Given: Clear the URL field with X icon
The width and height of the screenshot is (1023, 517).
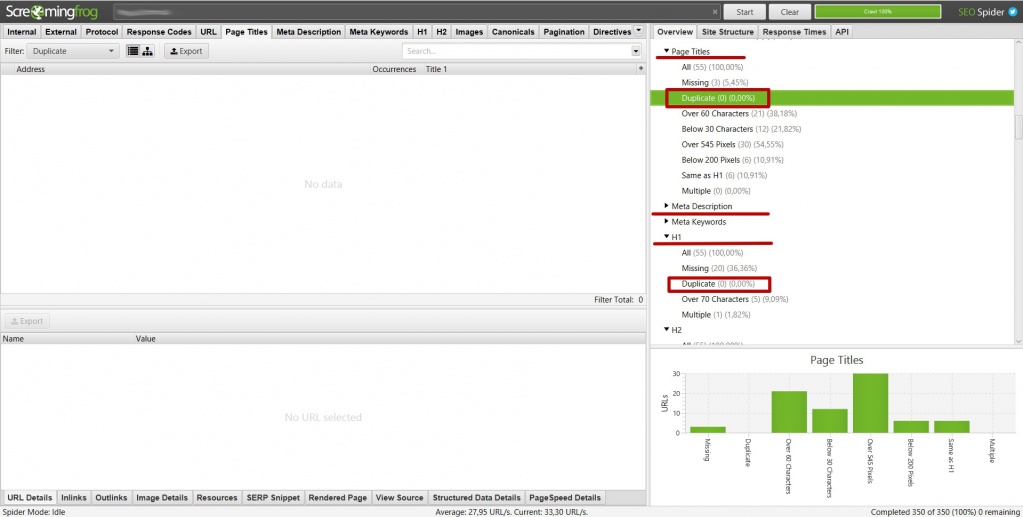Looking at the screenshot, I should (x=714, y=12).
